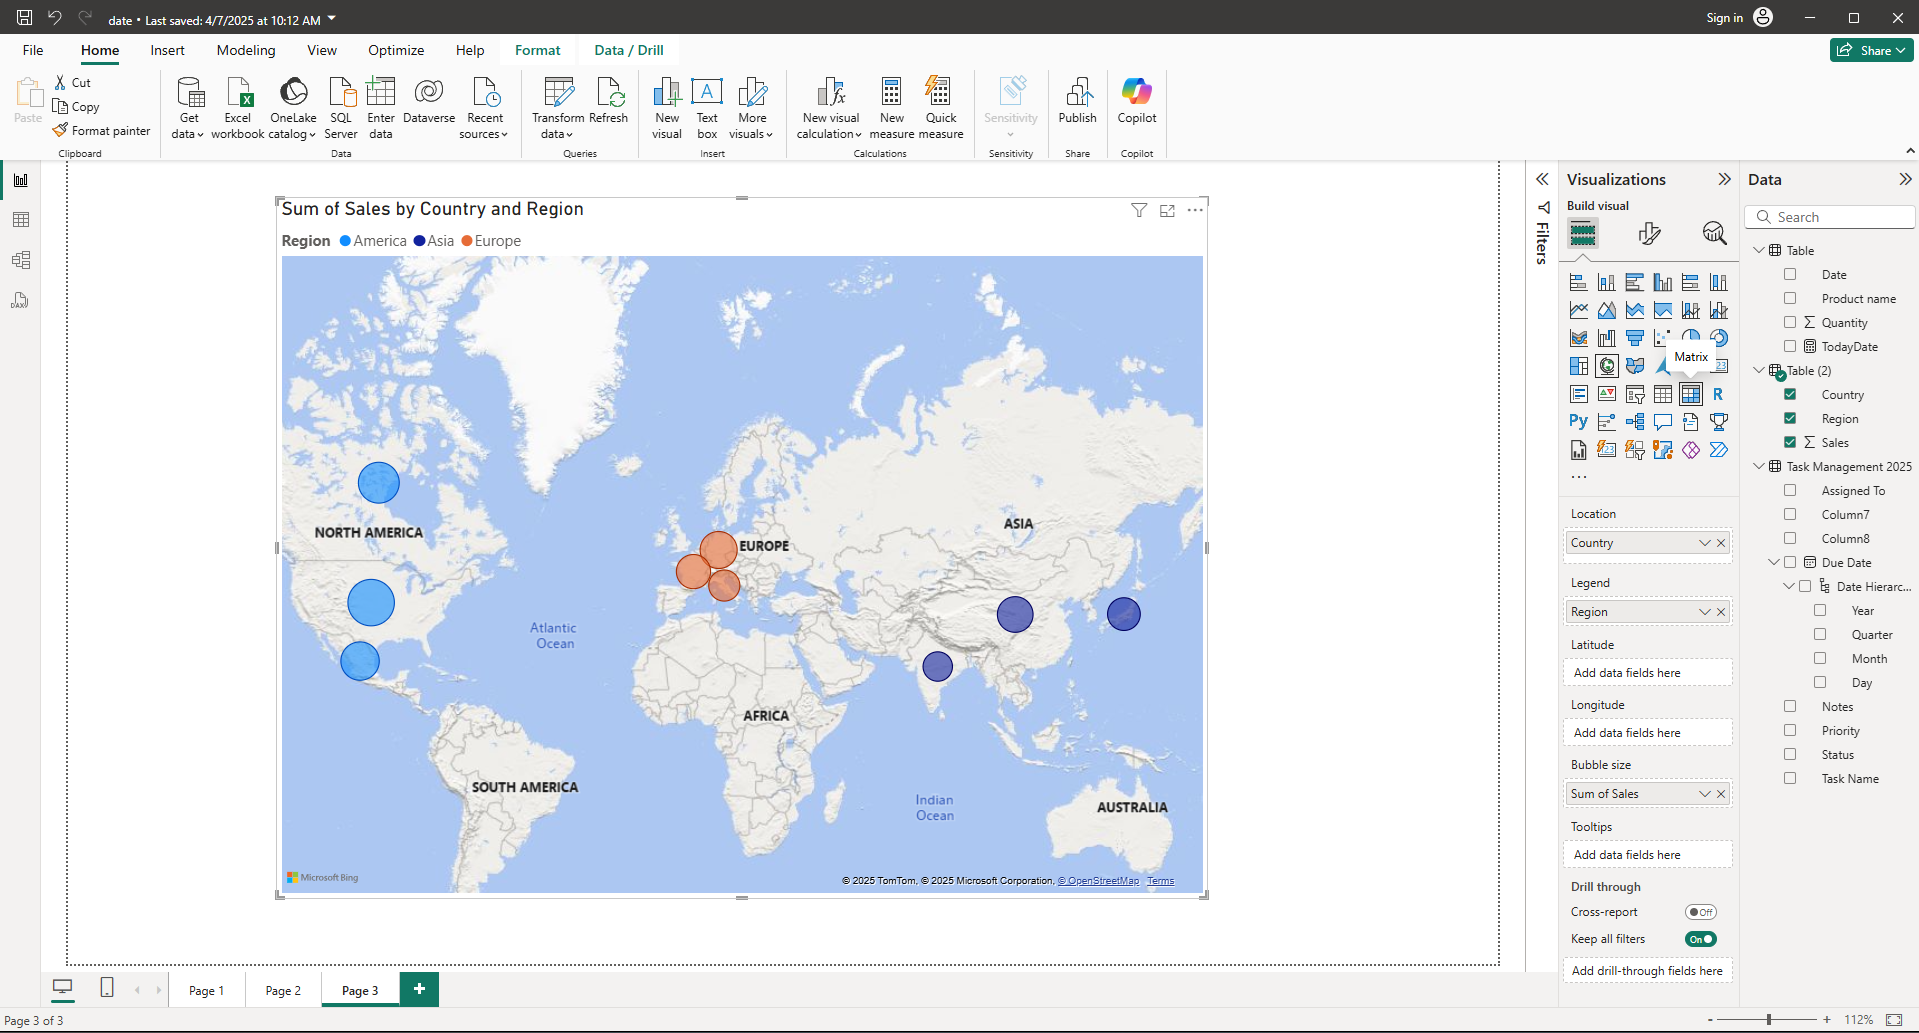Screen dimensions: 1919x1033
Task: Click the Share button
Action: point(1871,50)
